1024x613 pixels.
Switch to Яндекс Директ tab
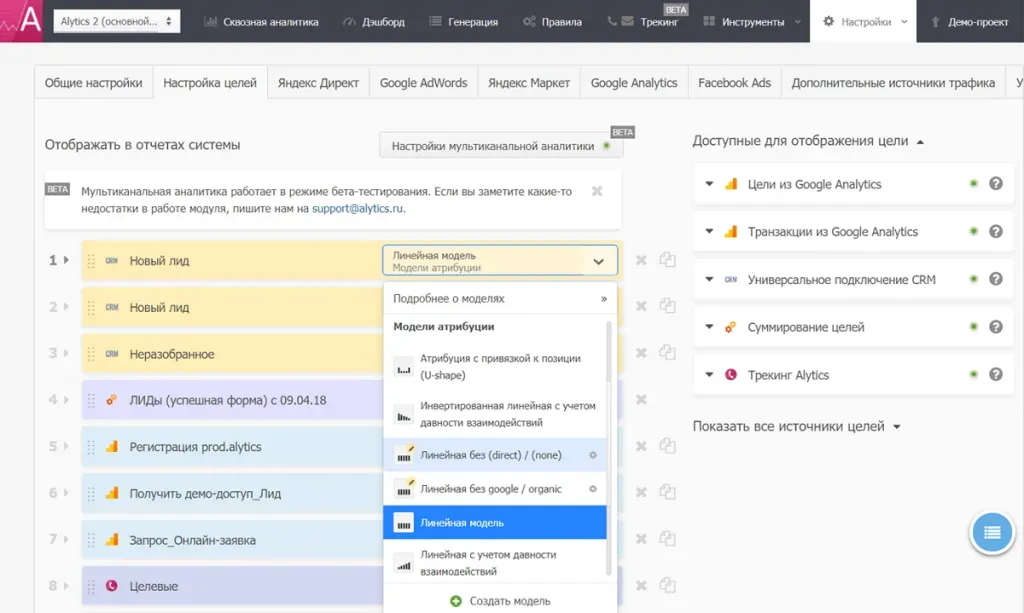318,83
